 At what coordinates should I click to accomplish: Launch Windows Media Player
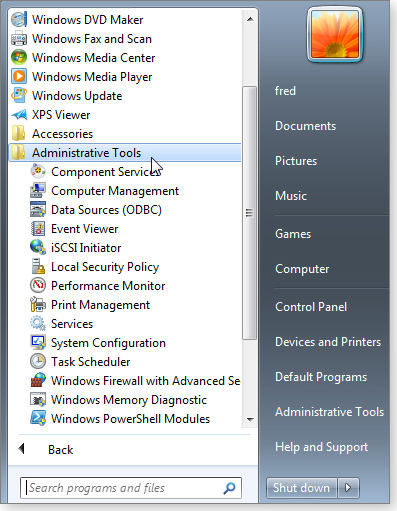[92, 77]
